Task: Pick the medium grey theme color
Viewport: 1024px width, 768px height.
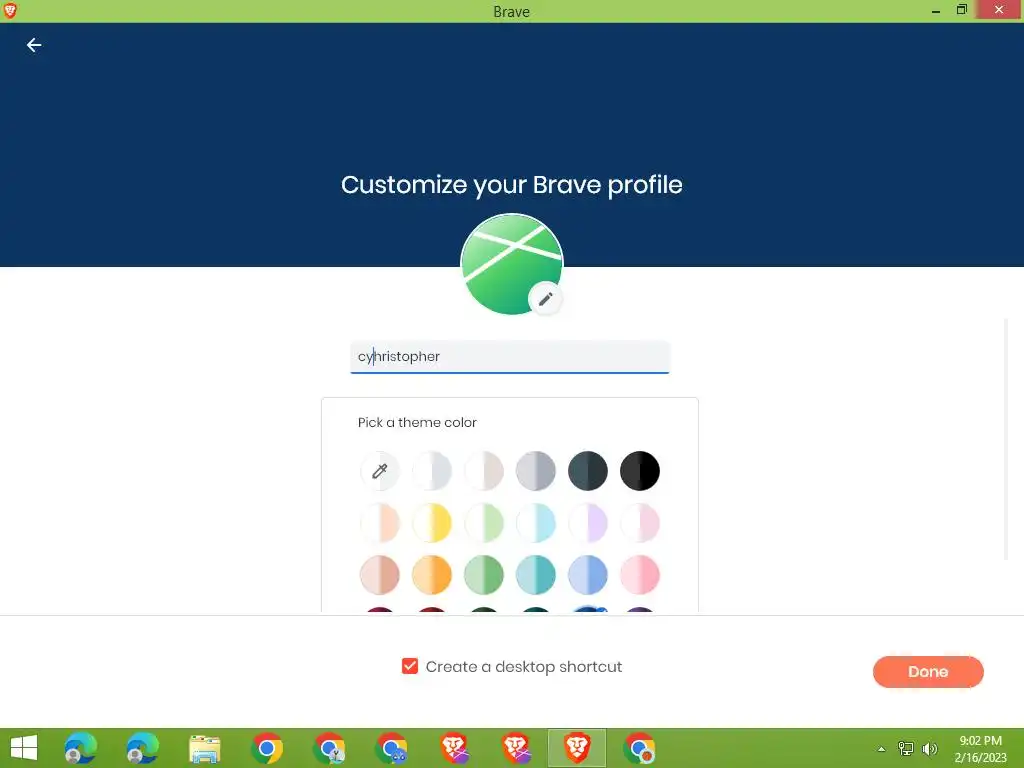Action: (x=536, y=471)
